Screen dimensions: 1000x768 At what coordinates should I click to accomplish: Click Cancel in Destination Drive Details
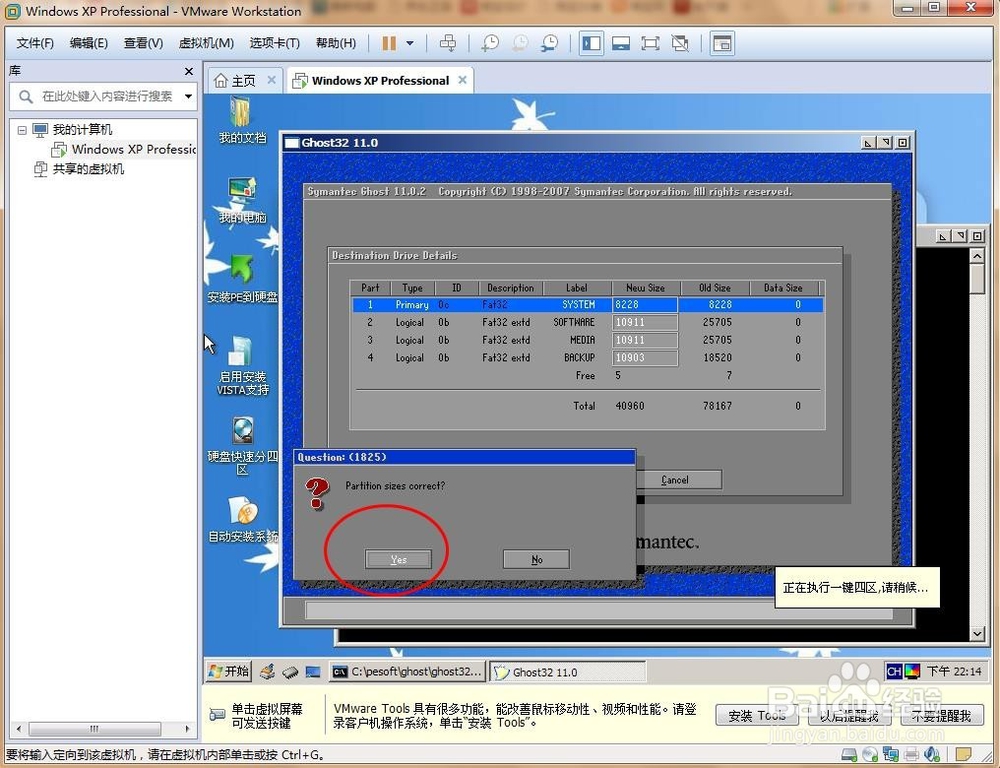674,480
